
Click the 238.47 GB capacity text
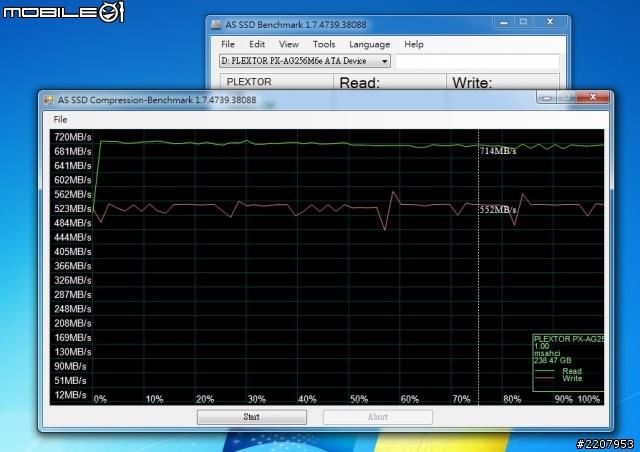(553, 361)
